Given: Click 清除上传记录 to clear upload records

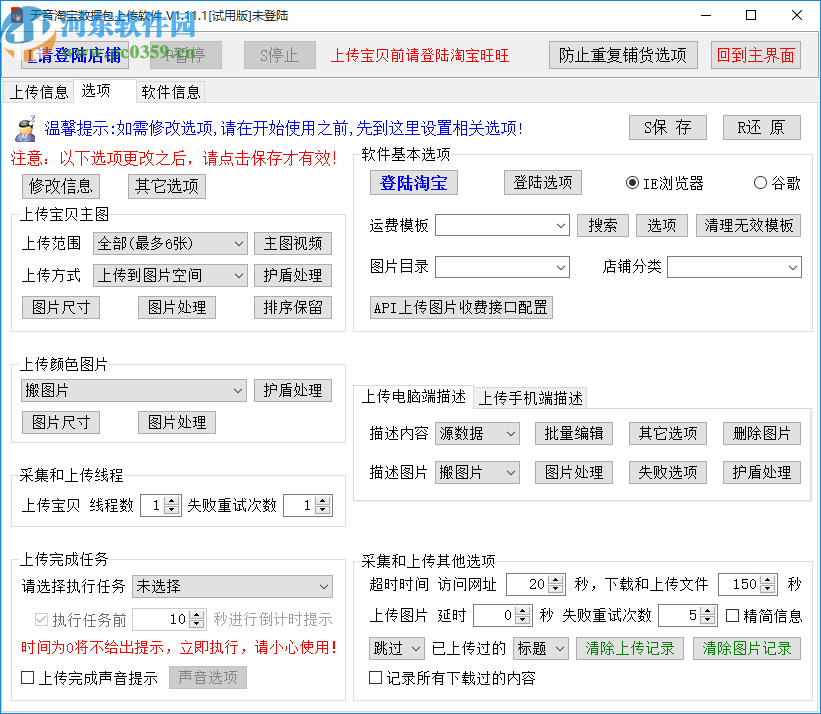Looking at the screenshot, I should [x=630, y=648].
